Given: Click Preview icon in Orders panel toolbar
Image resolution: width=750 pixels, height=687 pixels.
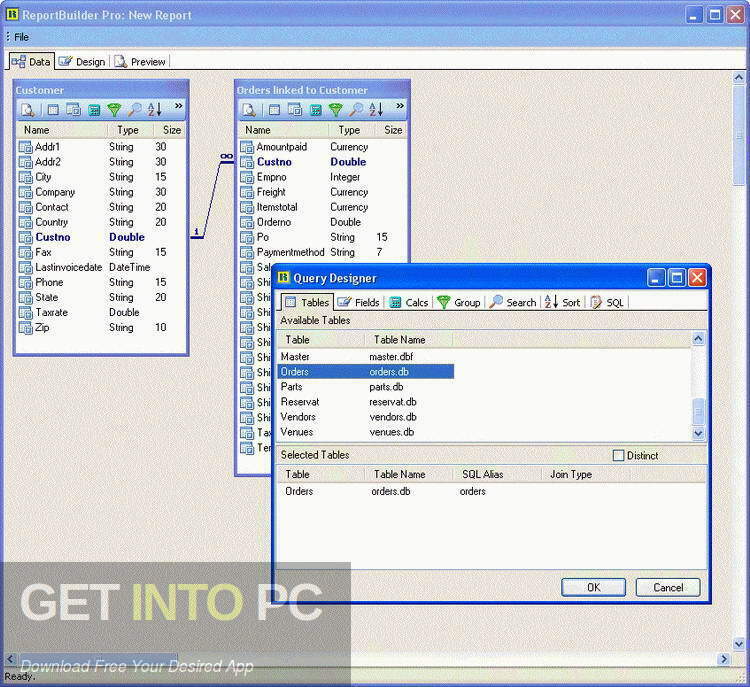Looking at the screenshot, I should click(x=249, y=110).
